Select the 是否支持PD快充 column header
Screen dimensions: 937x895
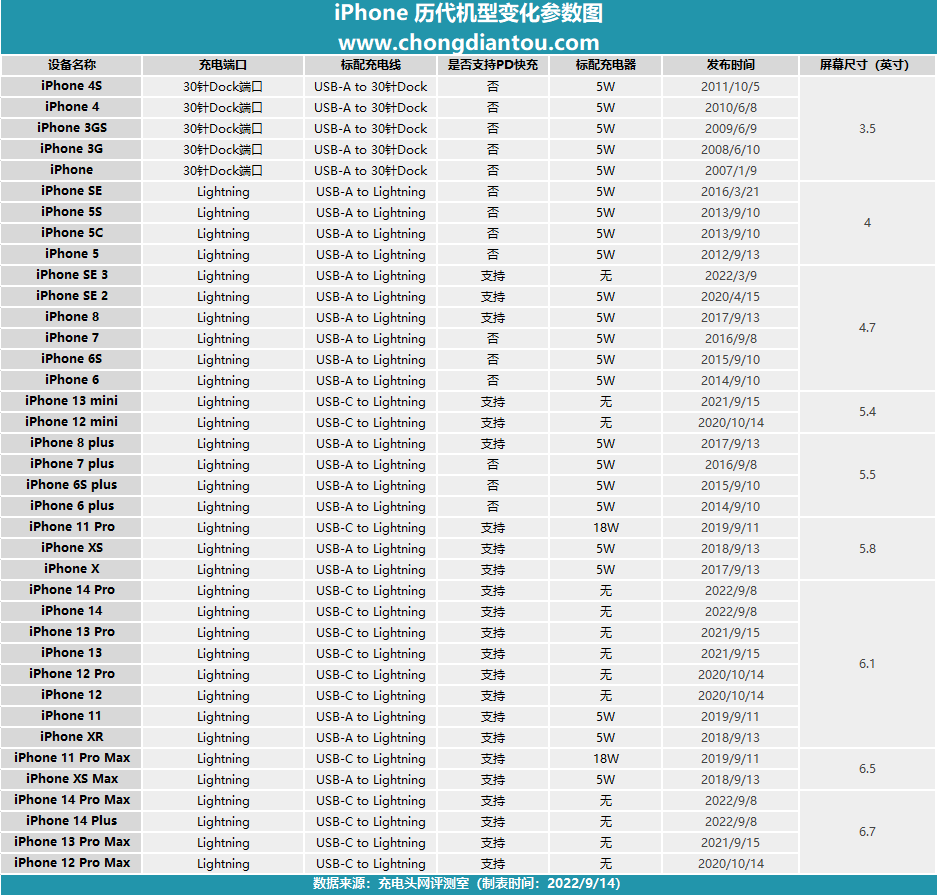click(493, 65)
